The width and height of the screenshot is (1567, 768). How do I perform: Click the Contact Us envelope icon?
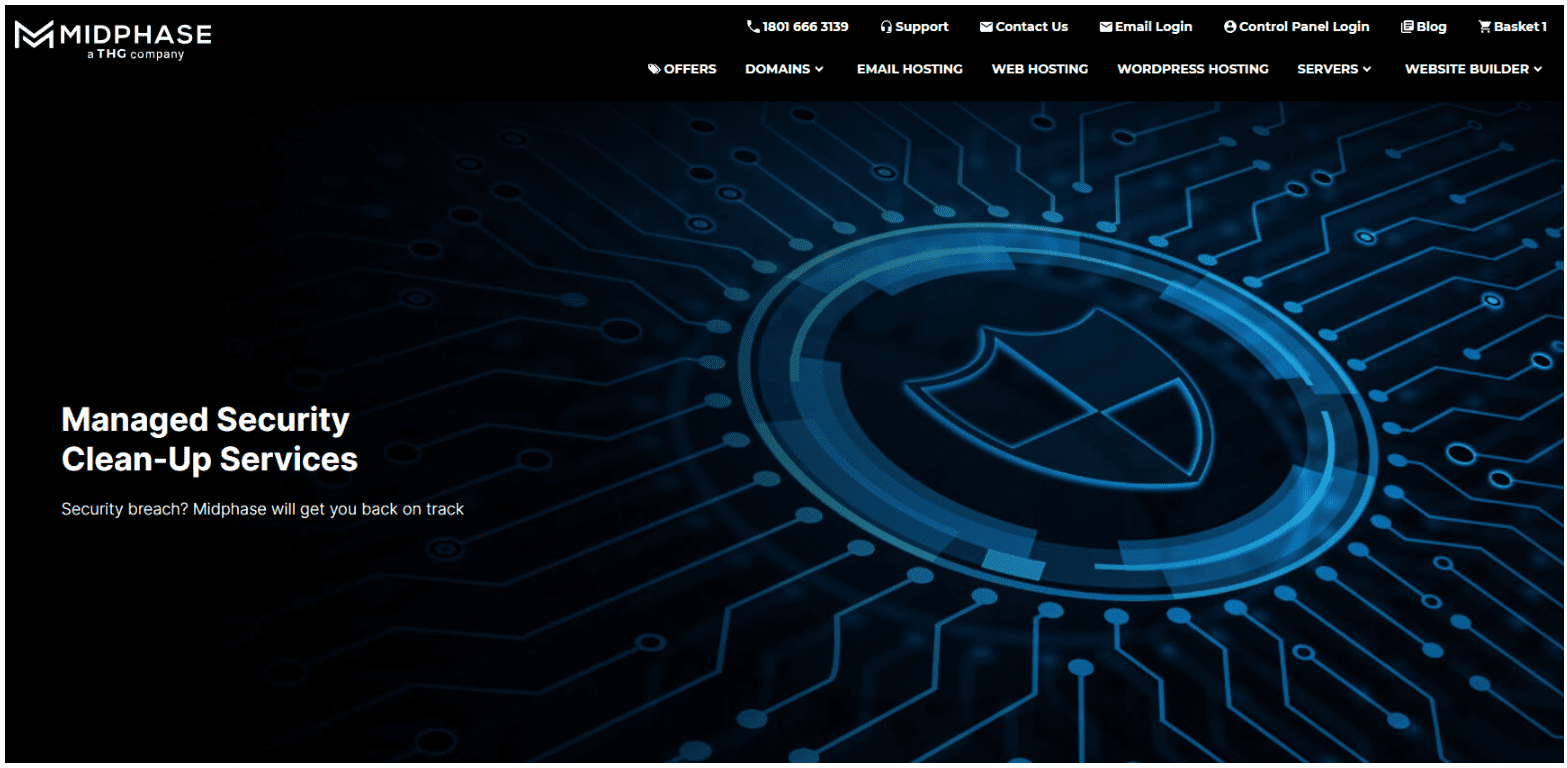click(986, 27)
